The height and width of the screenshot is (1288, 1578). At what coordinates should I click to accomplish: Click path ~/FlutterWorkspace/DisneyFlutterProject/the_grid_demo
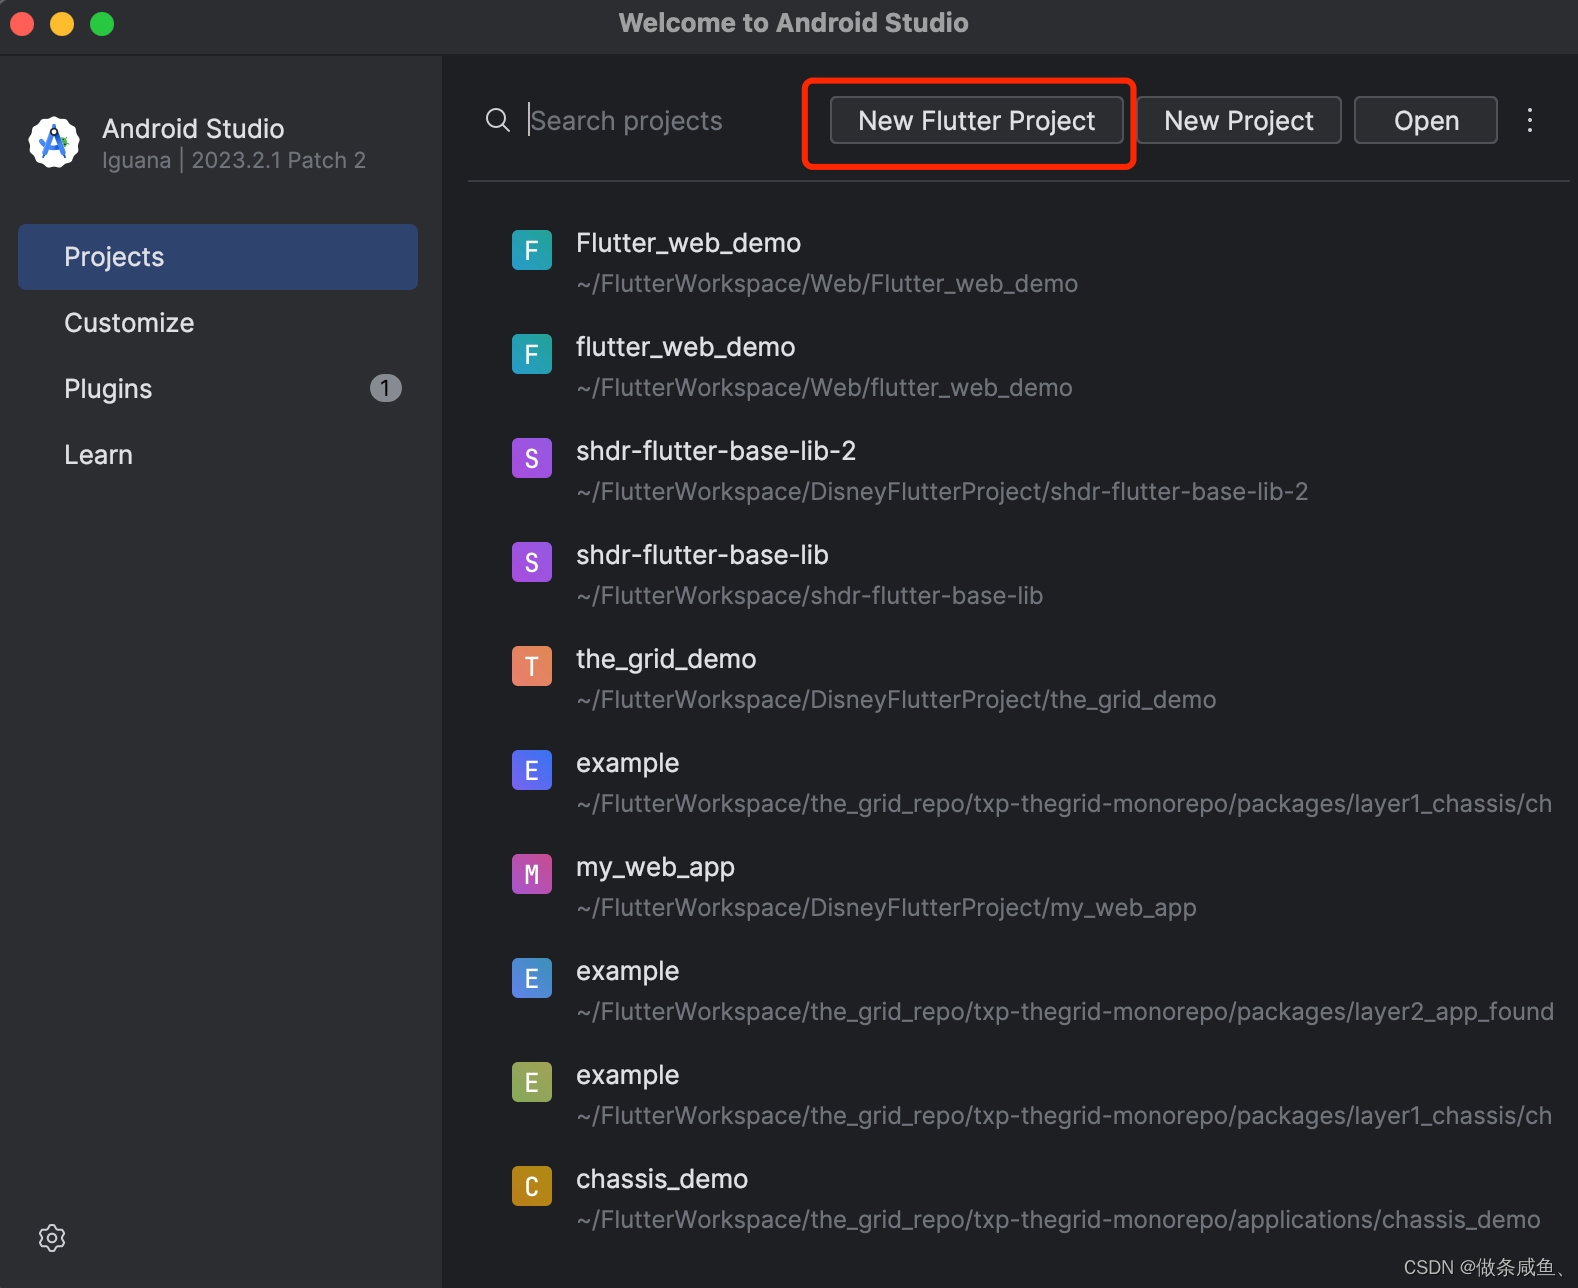tap(896, 700)
